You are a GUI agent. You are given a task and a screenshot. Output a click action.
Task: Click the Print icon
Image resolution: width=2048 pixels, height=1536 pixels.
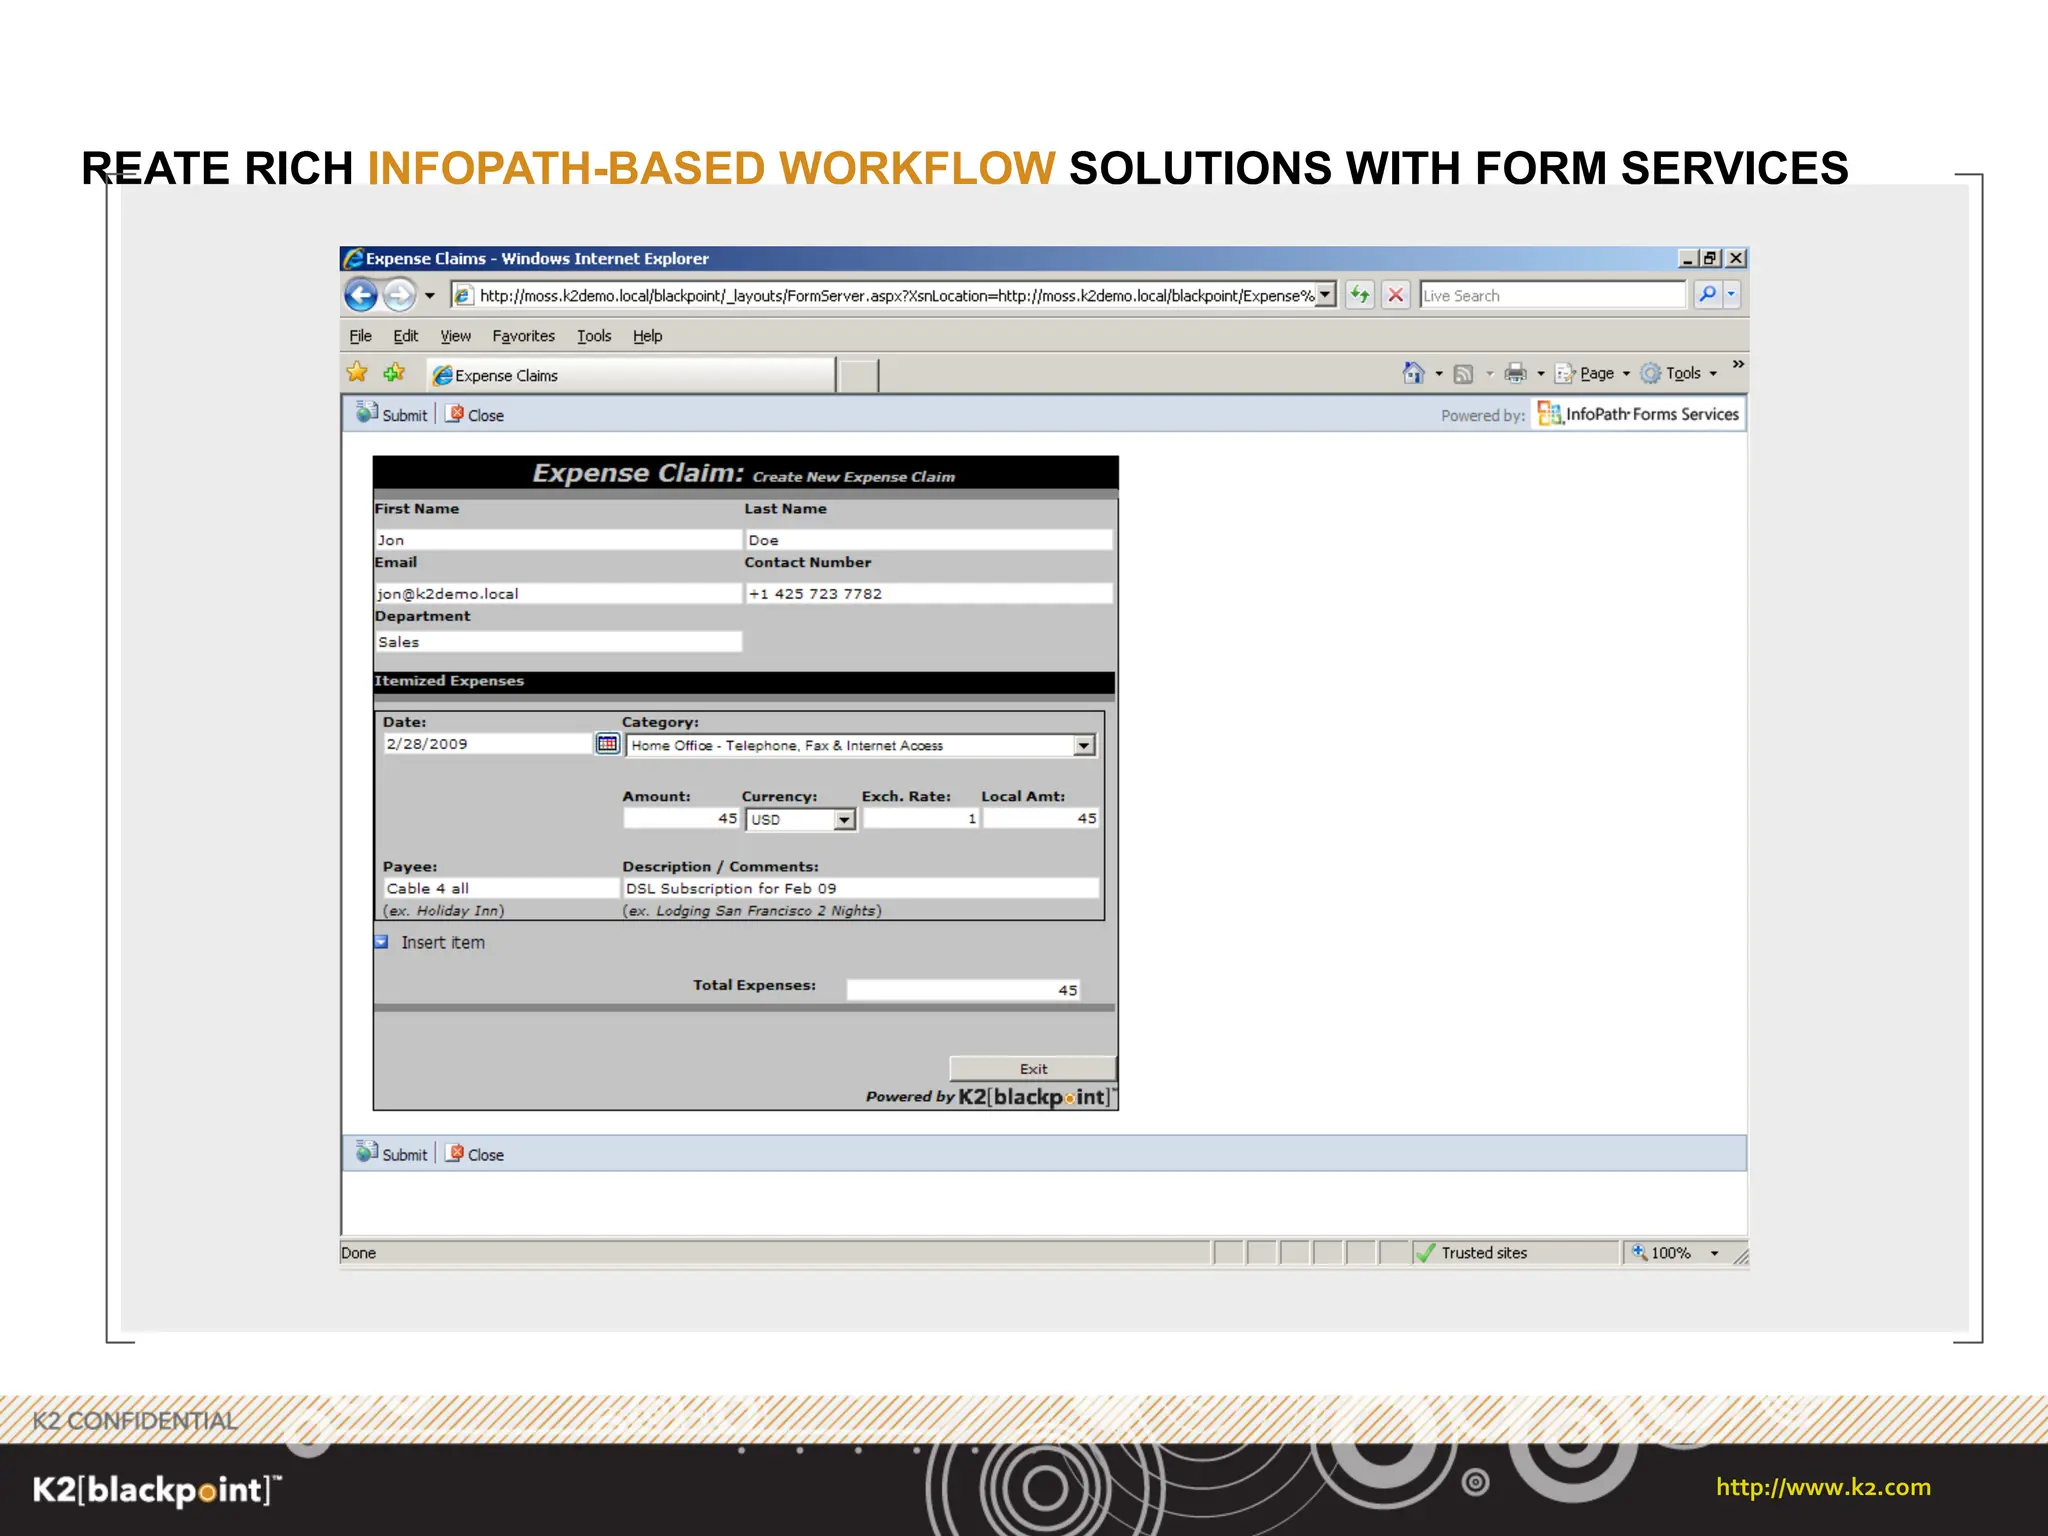1516,373
